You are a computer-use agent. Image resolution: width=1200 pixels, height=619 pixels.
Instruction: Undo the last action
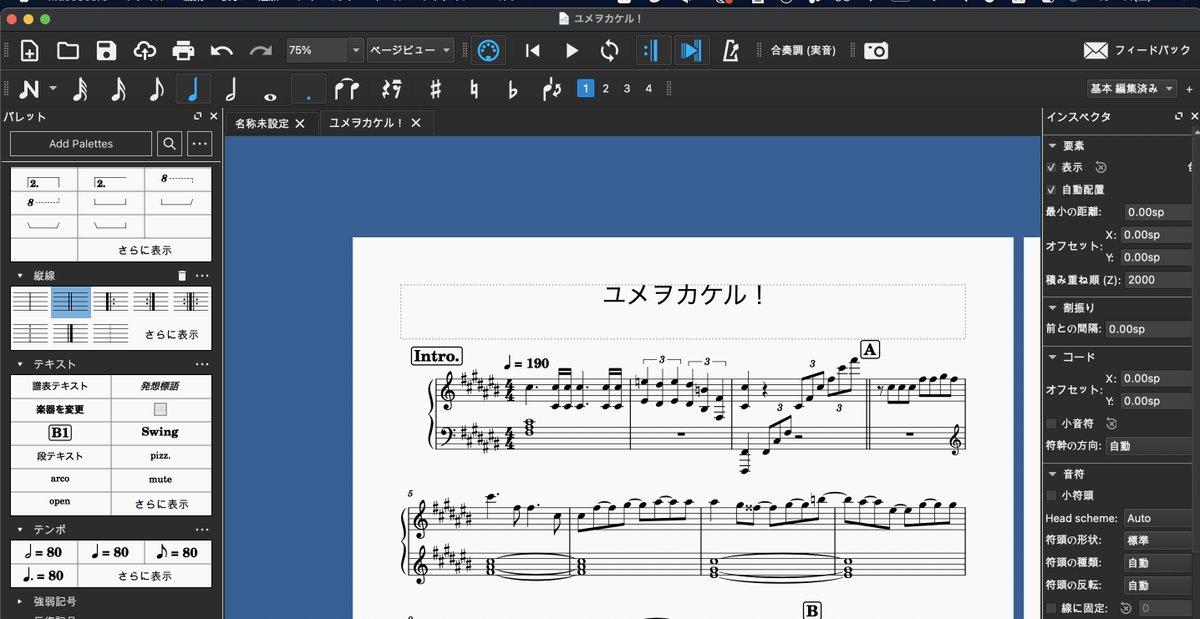[222, 51]
